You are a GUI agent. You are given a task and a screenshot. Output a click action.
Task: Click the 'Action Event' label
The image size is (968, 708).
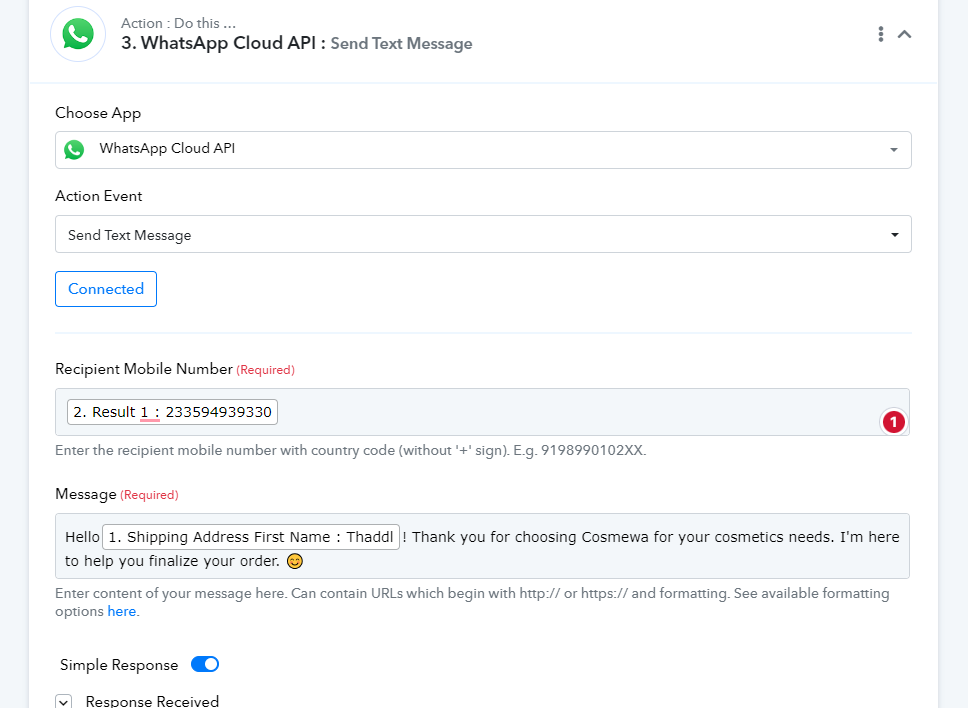(x=99, y=196)
